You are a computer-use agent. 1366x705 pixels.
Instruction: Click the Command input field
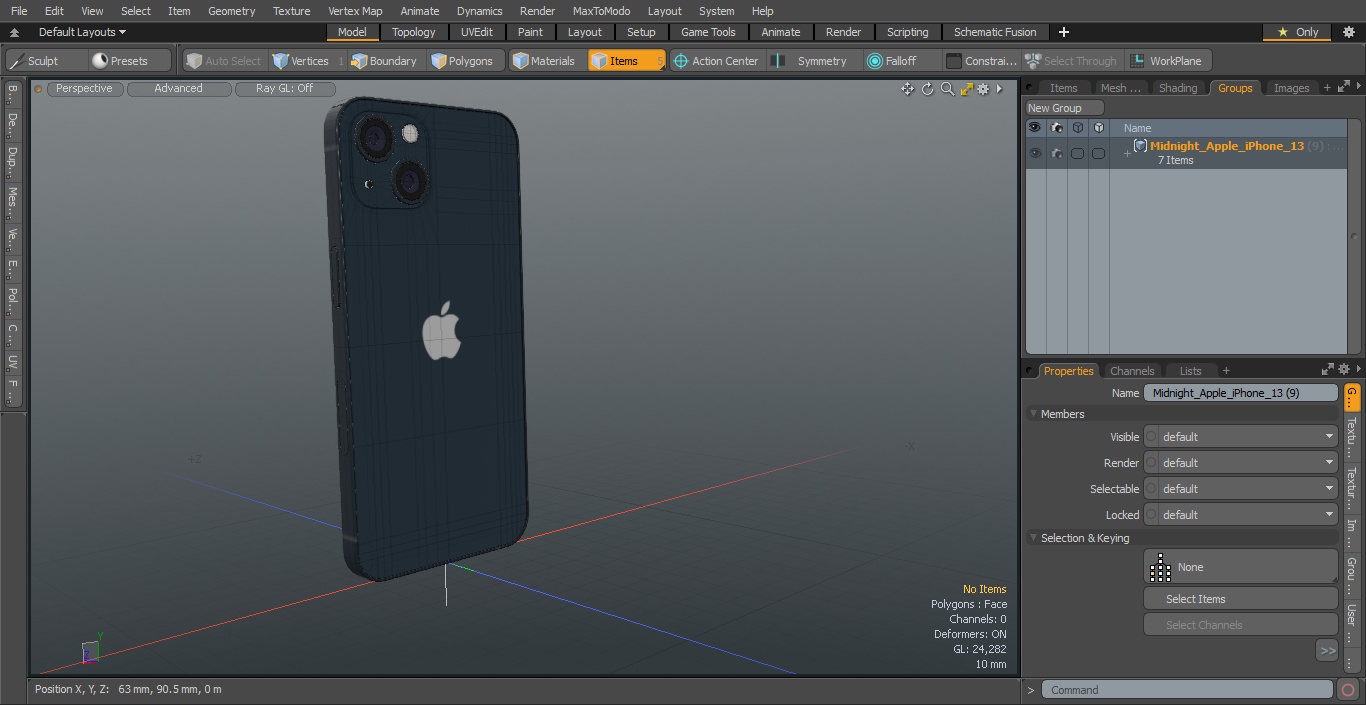(1187, 690)
